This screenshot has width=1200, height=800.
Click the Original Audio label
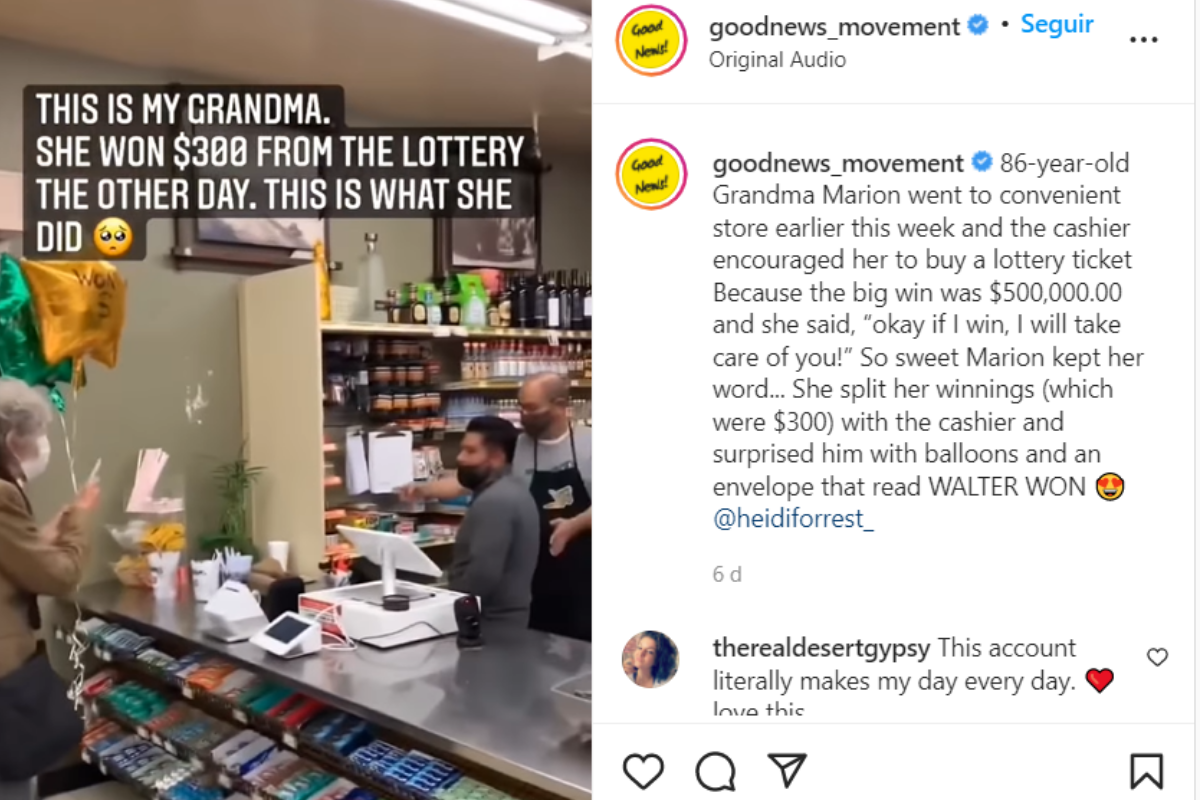coord(777,60)
